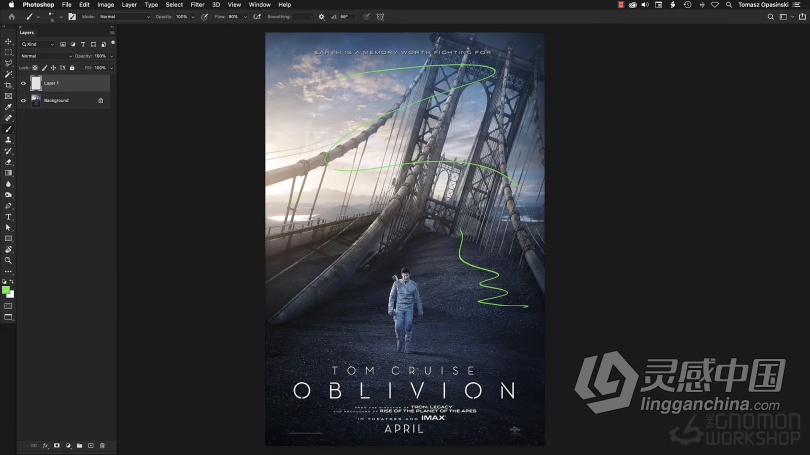Image resolution: width=810 pixels, height=455 pixels.
Task: Swap foreground and background colors
Action: coord(12,281)
